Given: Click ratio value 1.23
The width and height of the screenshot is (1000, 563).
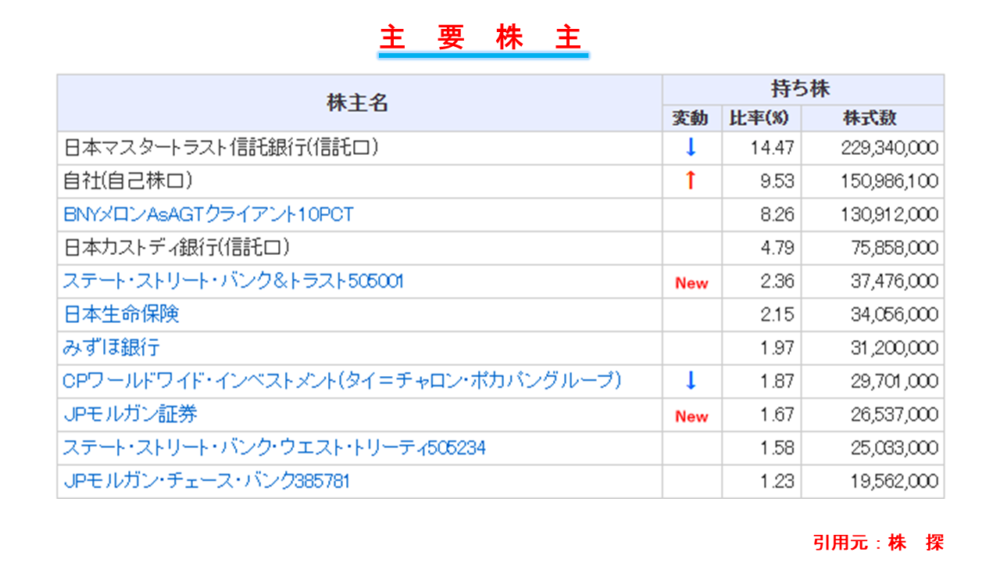Looking at the screenshot, I should (x=777, y=481).
